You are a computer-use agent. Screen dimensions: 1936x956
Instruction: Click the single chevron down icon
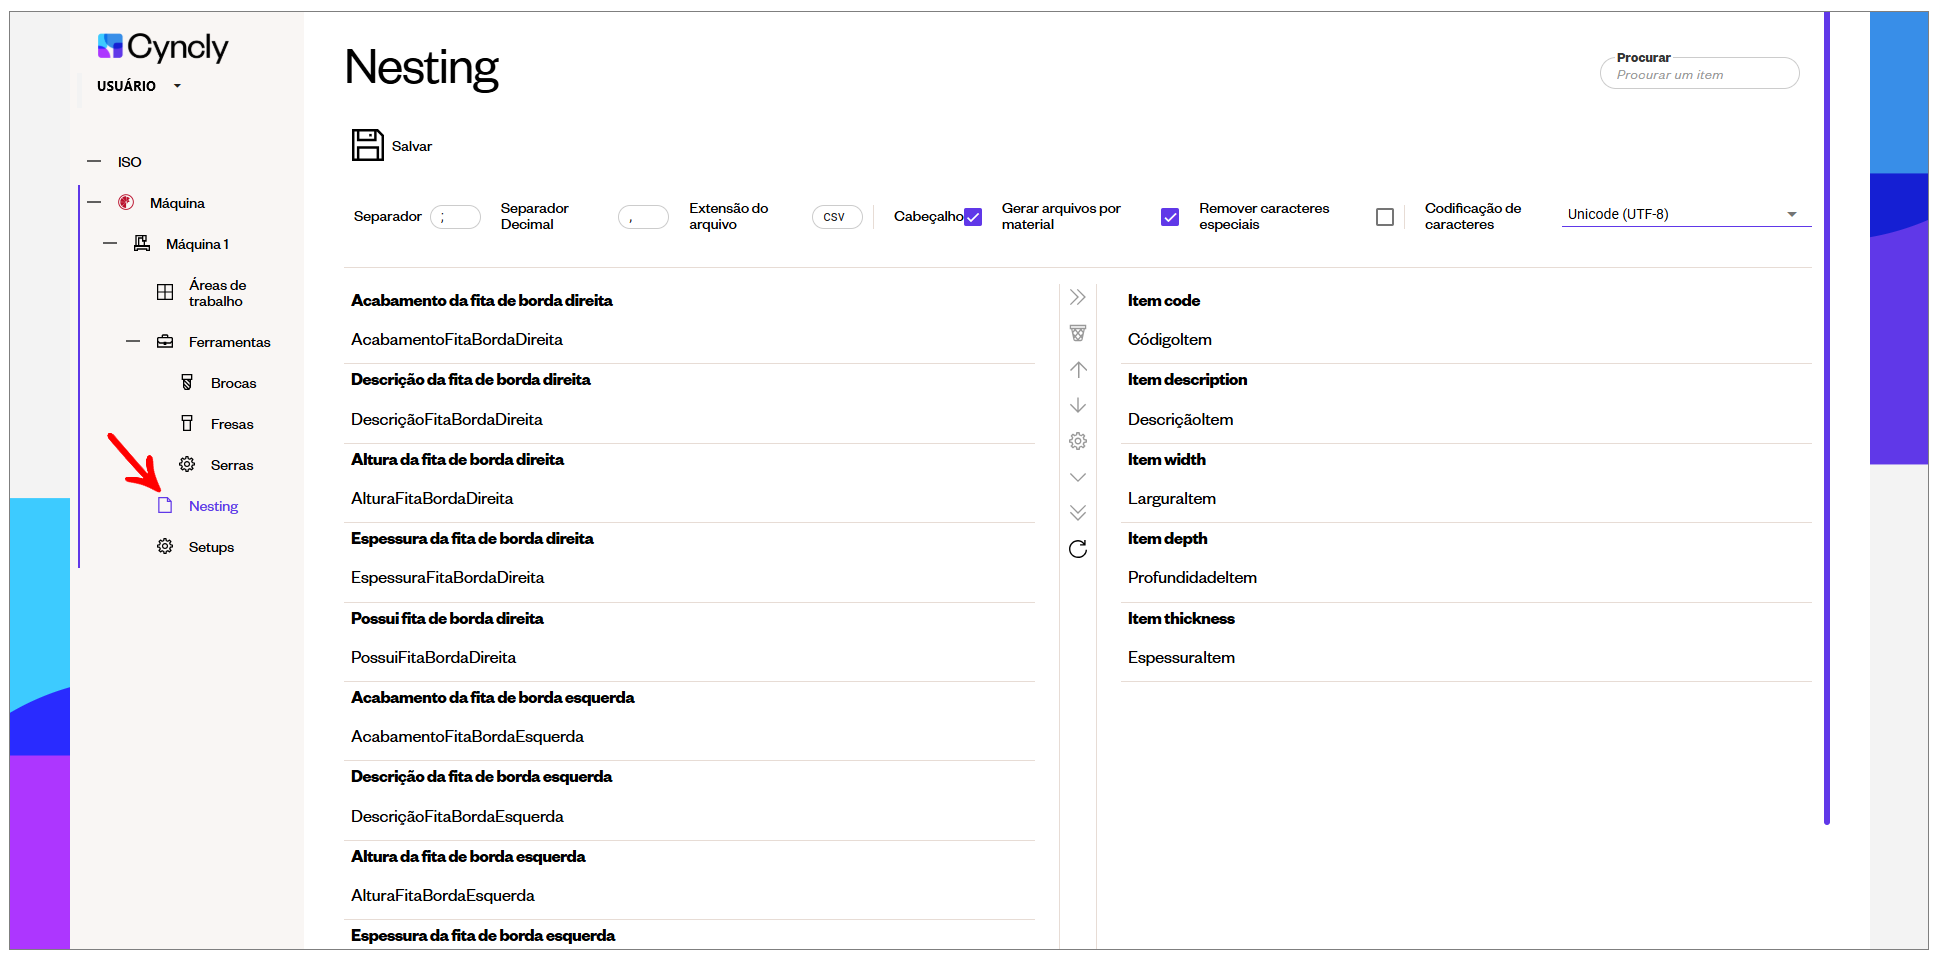[x=1078, y=477]
